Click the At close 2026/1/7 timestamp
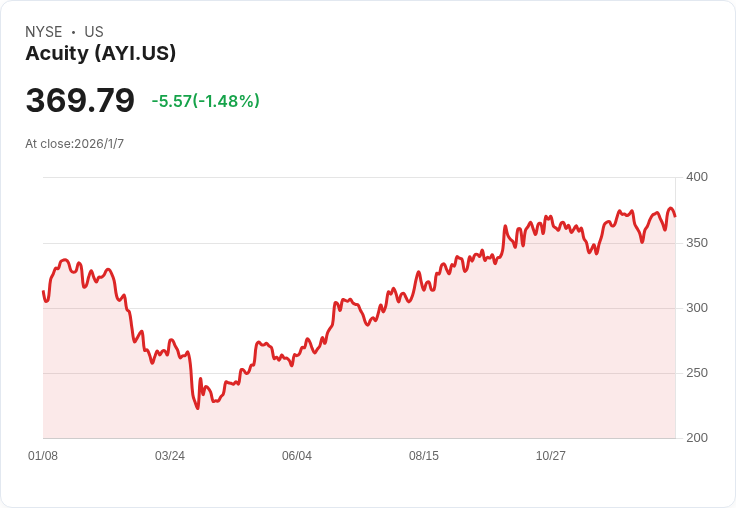This screenshot has height=508, width=736. [x=75, y=144]
